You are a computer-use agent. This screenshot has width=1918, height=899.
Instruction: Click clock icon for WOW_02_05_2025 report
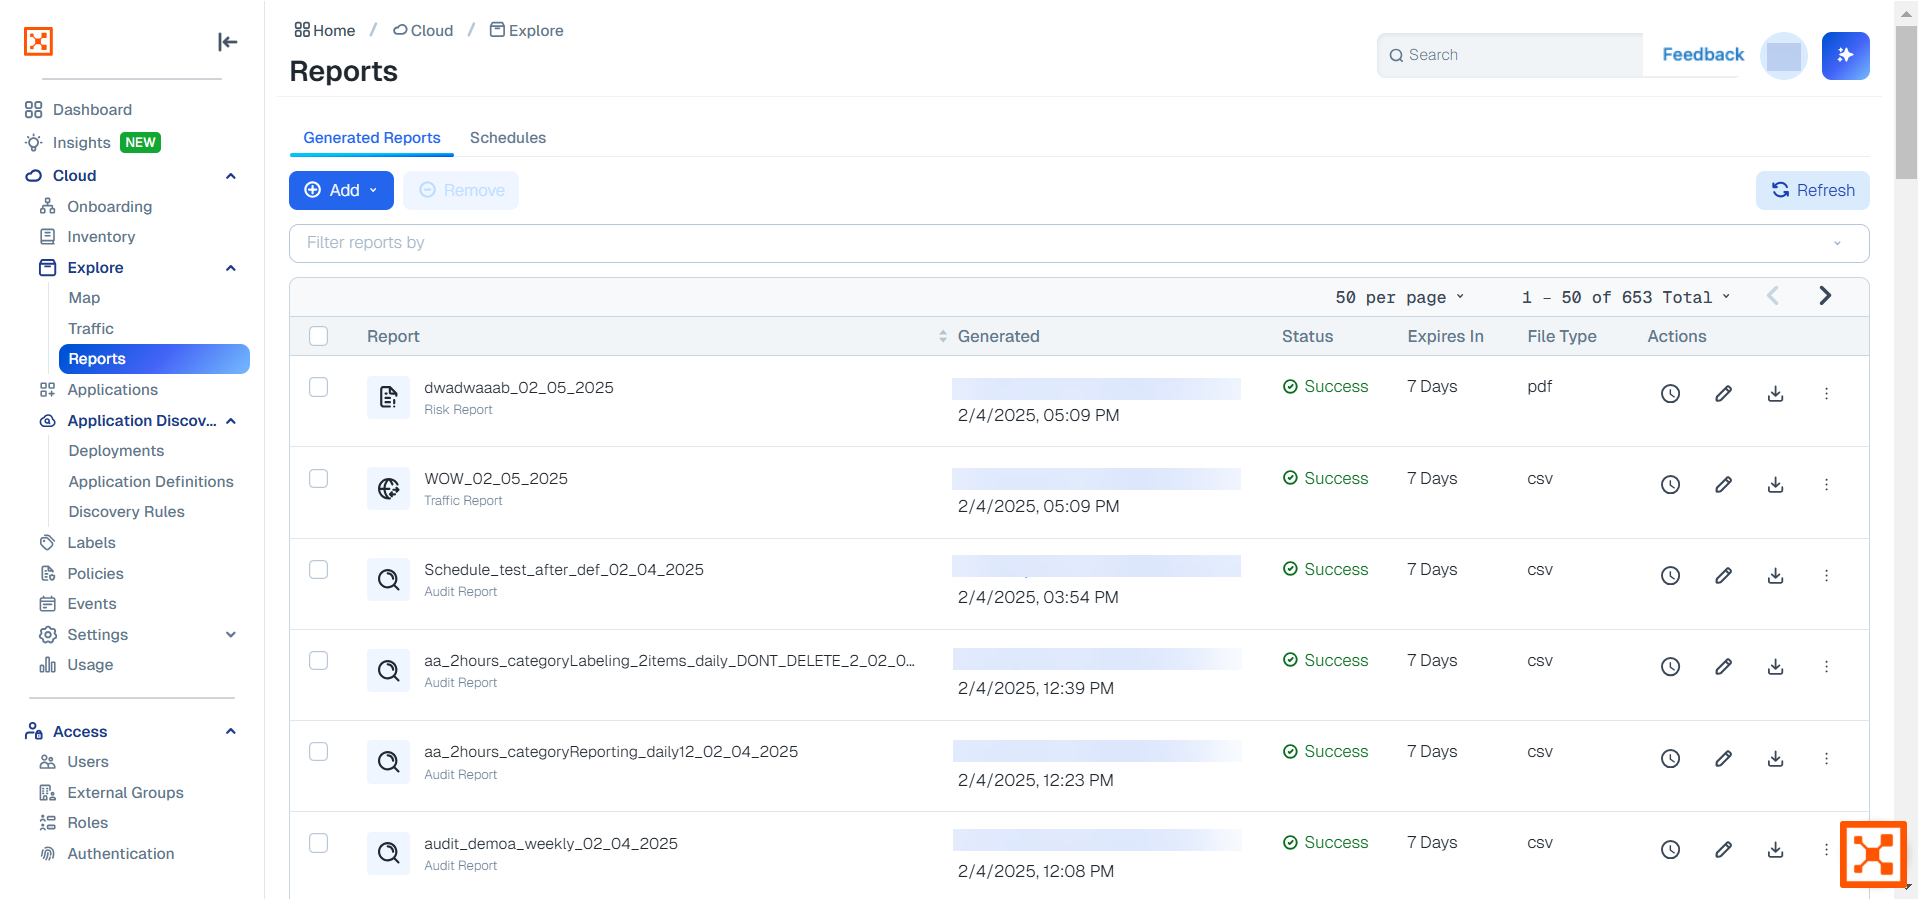click(1670, 485)
